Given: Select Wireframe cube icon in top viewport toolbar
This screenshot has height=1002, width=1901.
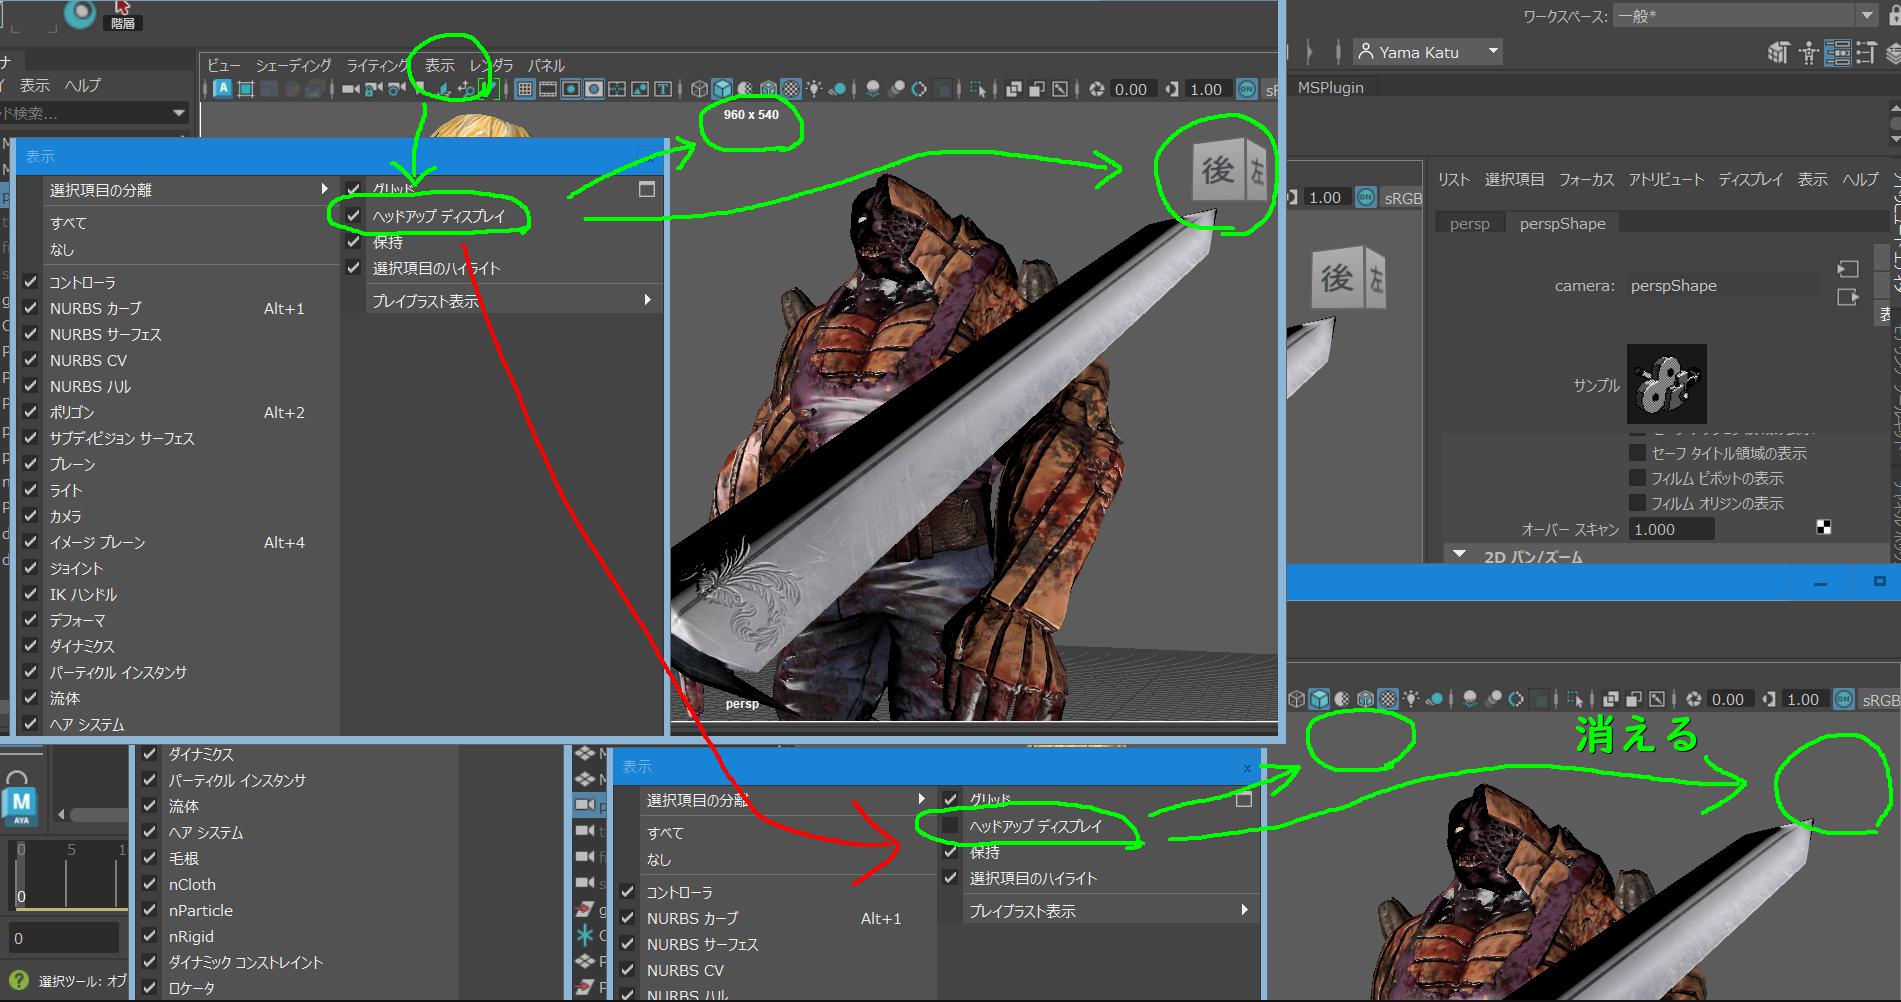Looking at the screenshot, I should pos(699,89).
